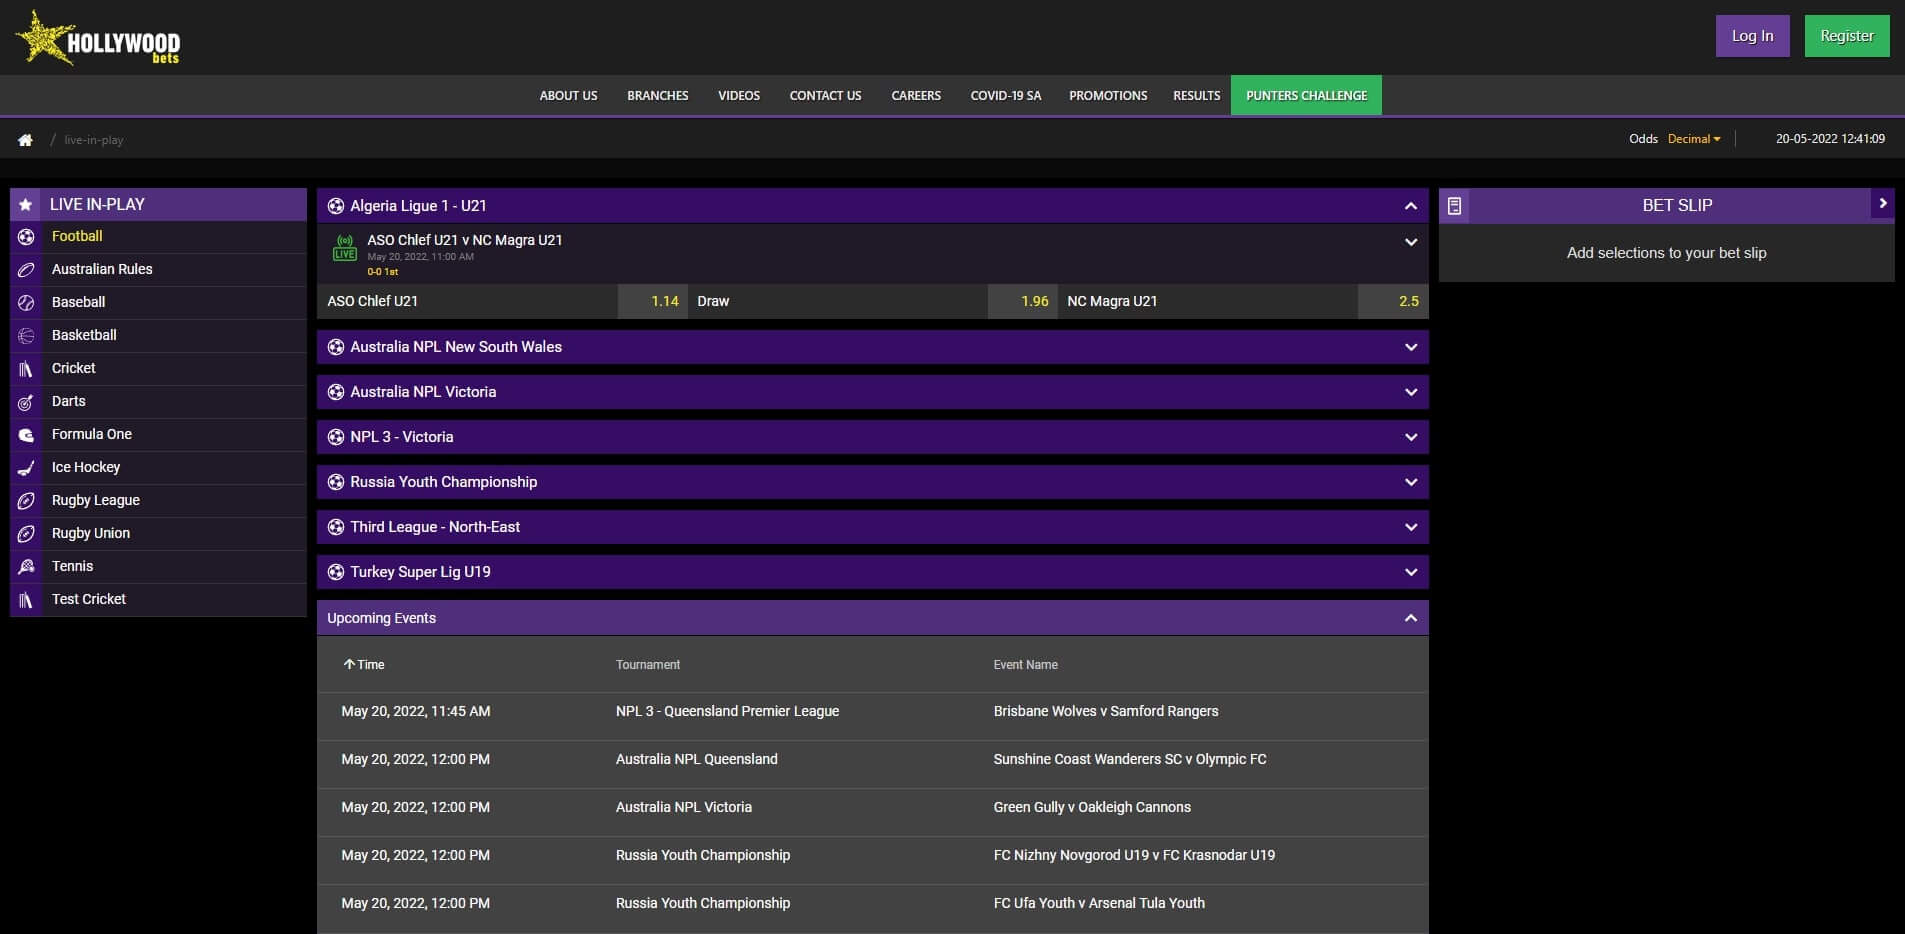
Task: Open the RESULTS page from the top menu
Action: [1195, 95]
